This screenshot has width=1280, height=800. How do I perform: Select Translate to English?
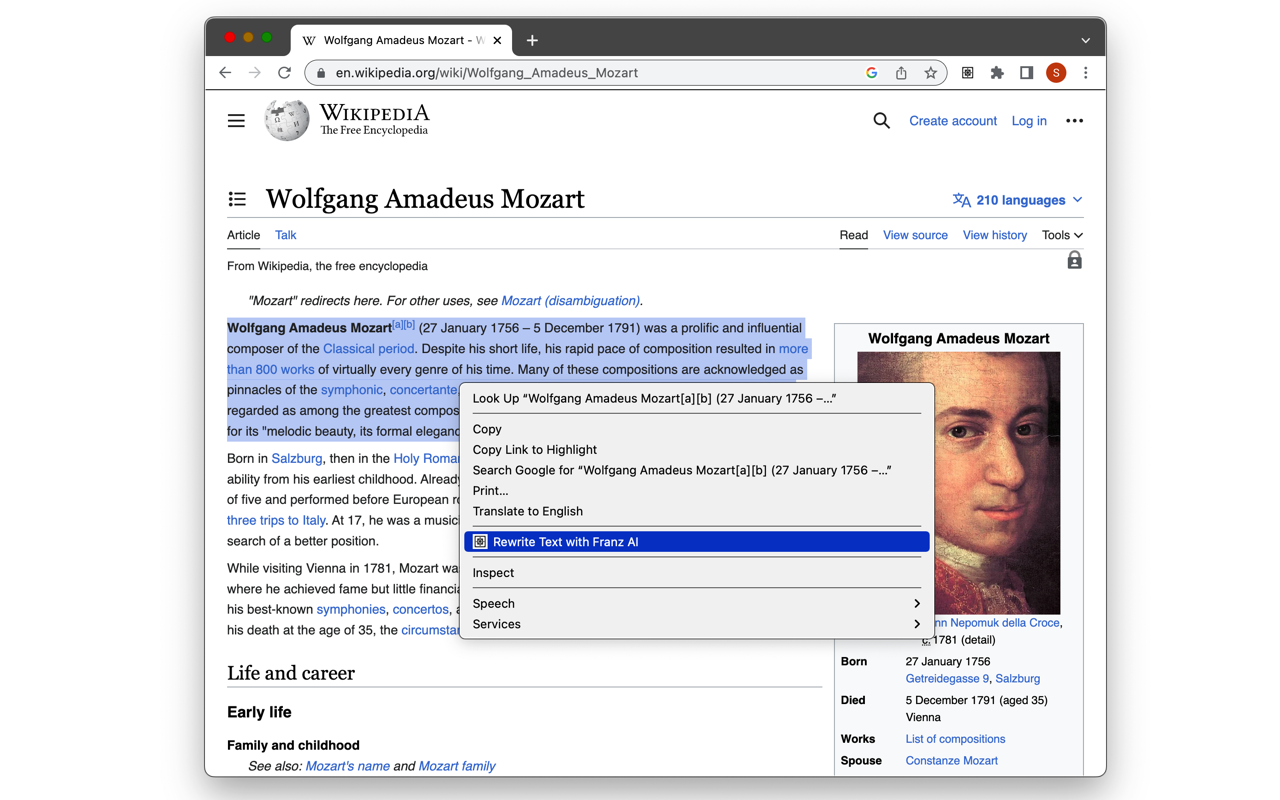pos(697,511)
